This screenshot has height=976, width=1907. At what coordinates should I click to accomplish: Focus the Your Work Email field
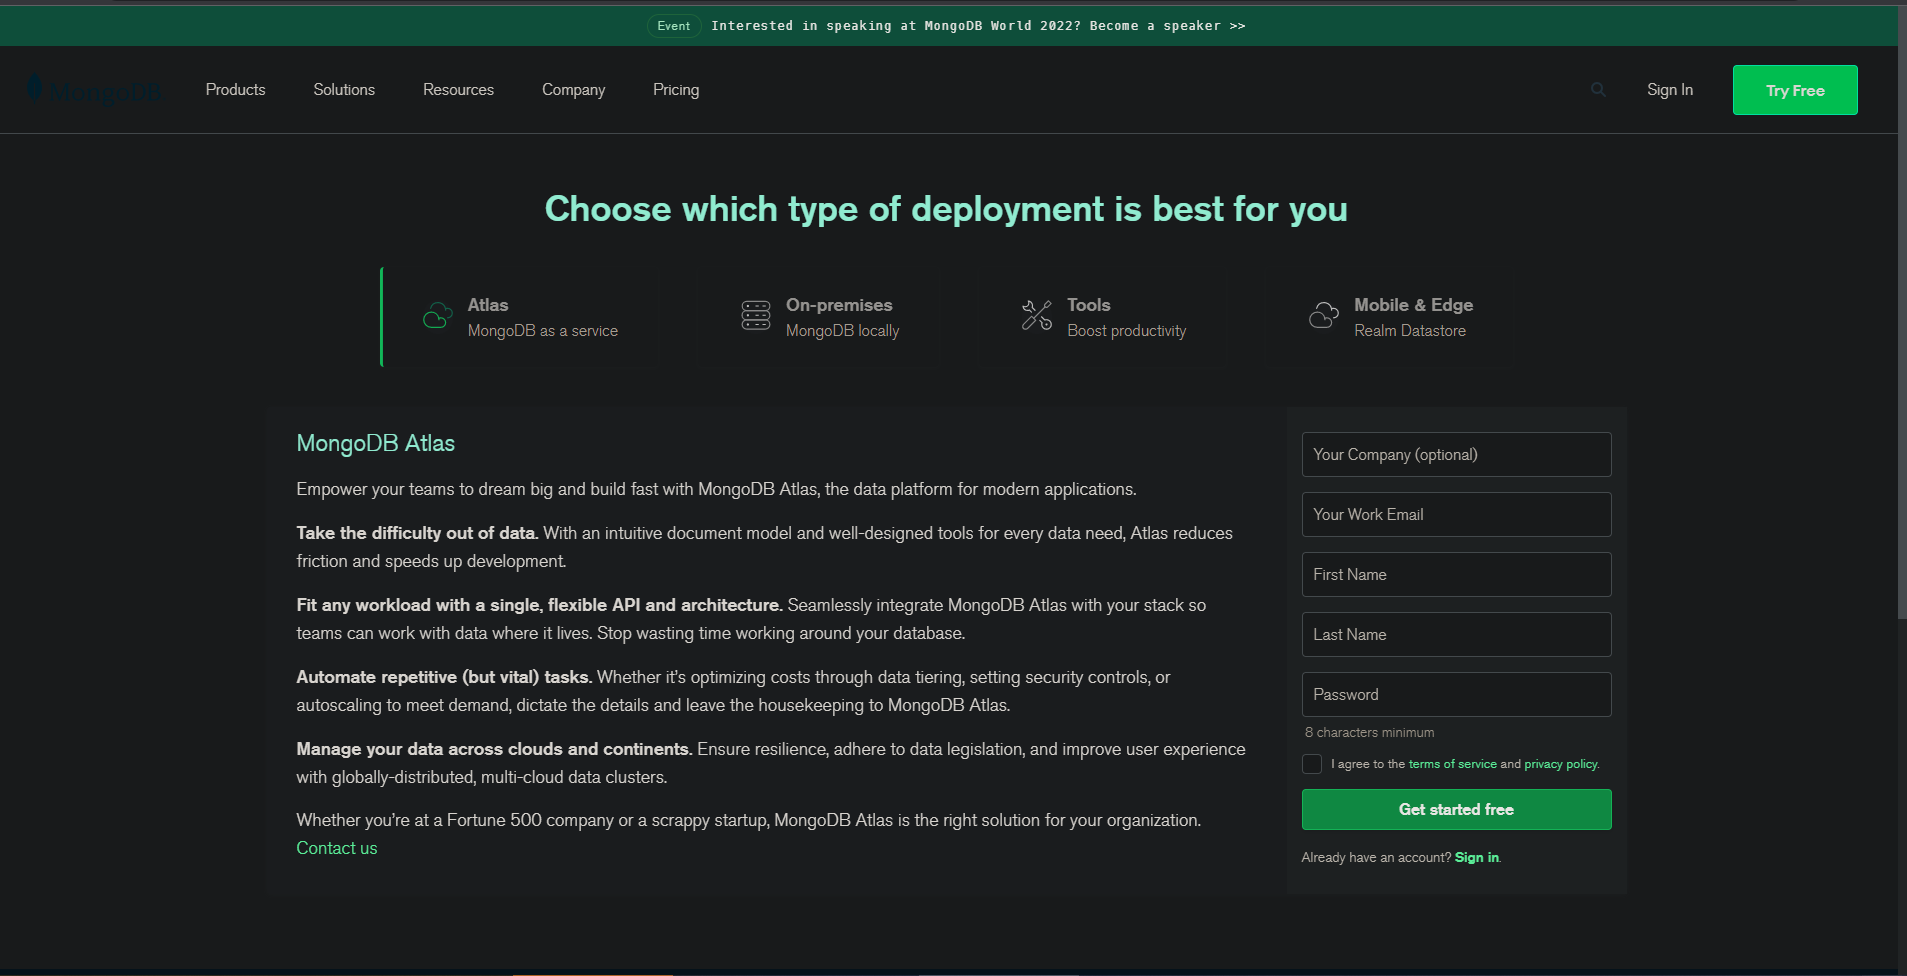coord(1456,515)
